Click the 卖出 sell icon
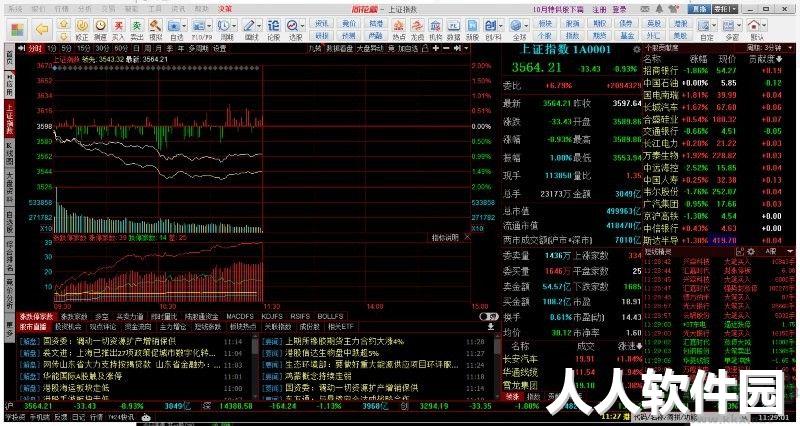Image resolution: width=800 pixels, height=426 pixels. 137,29
